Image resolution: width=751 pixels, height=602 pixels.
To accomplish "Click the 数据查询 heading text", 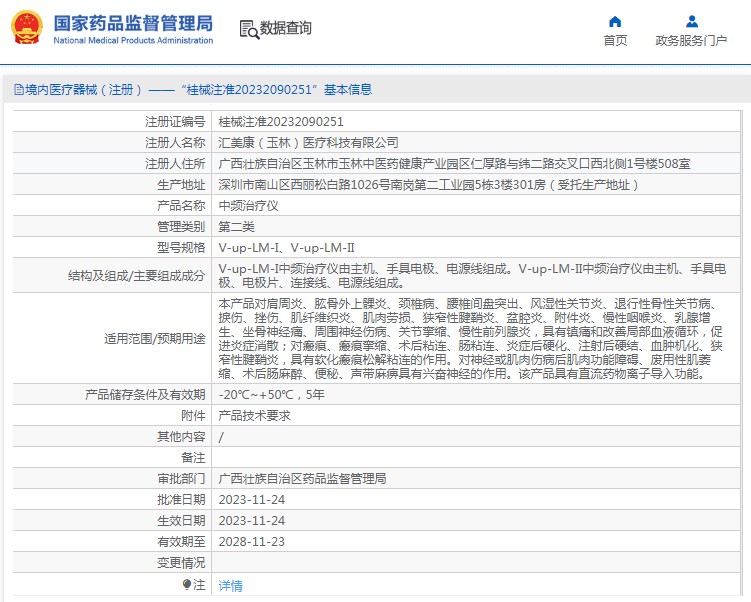I will (286, 29).
